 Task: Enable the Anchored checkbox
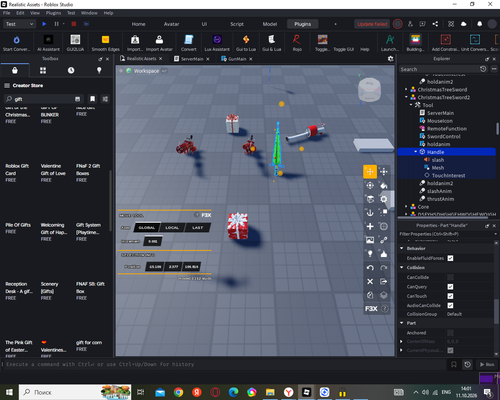450,333
